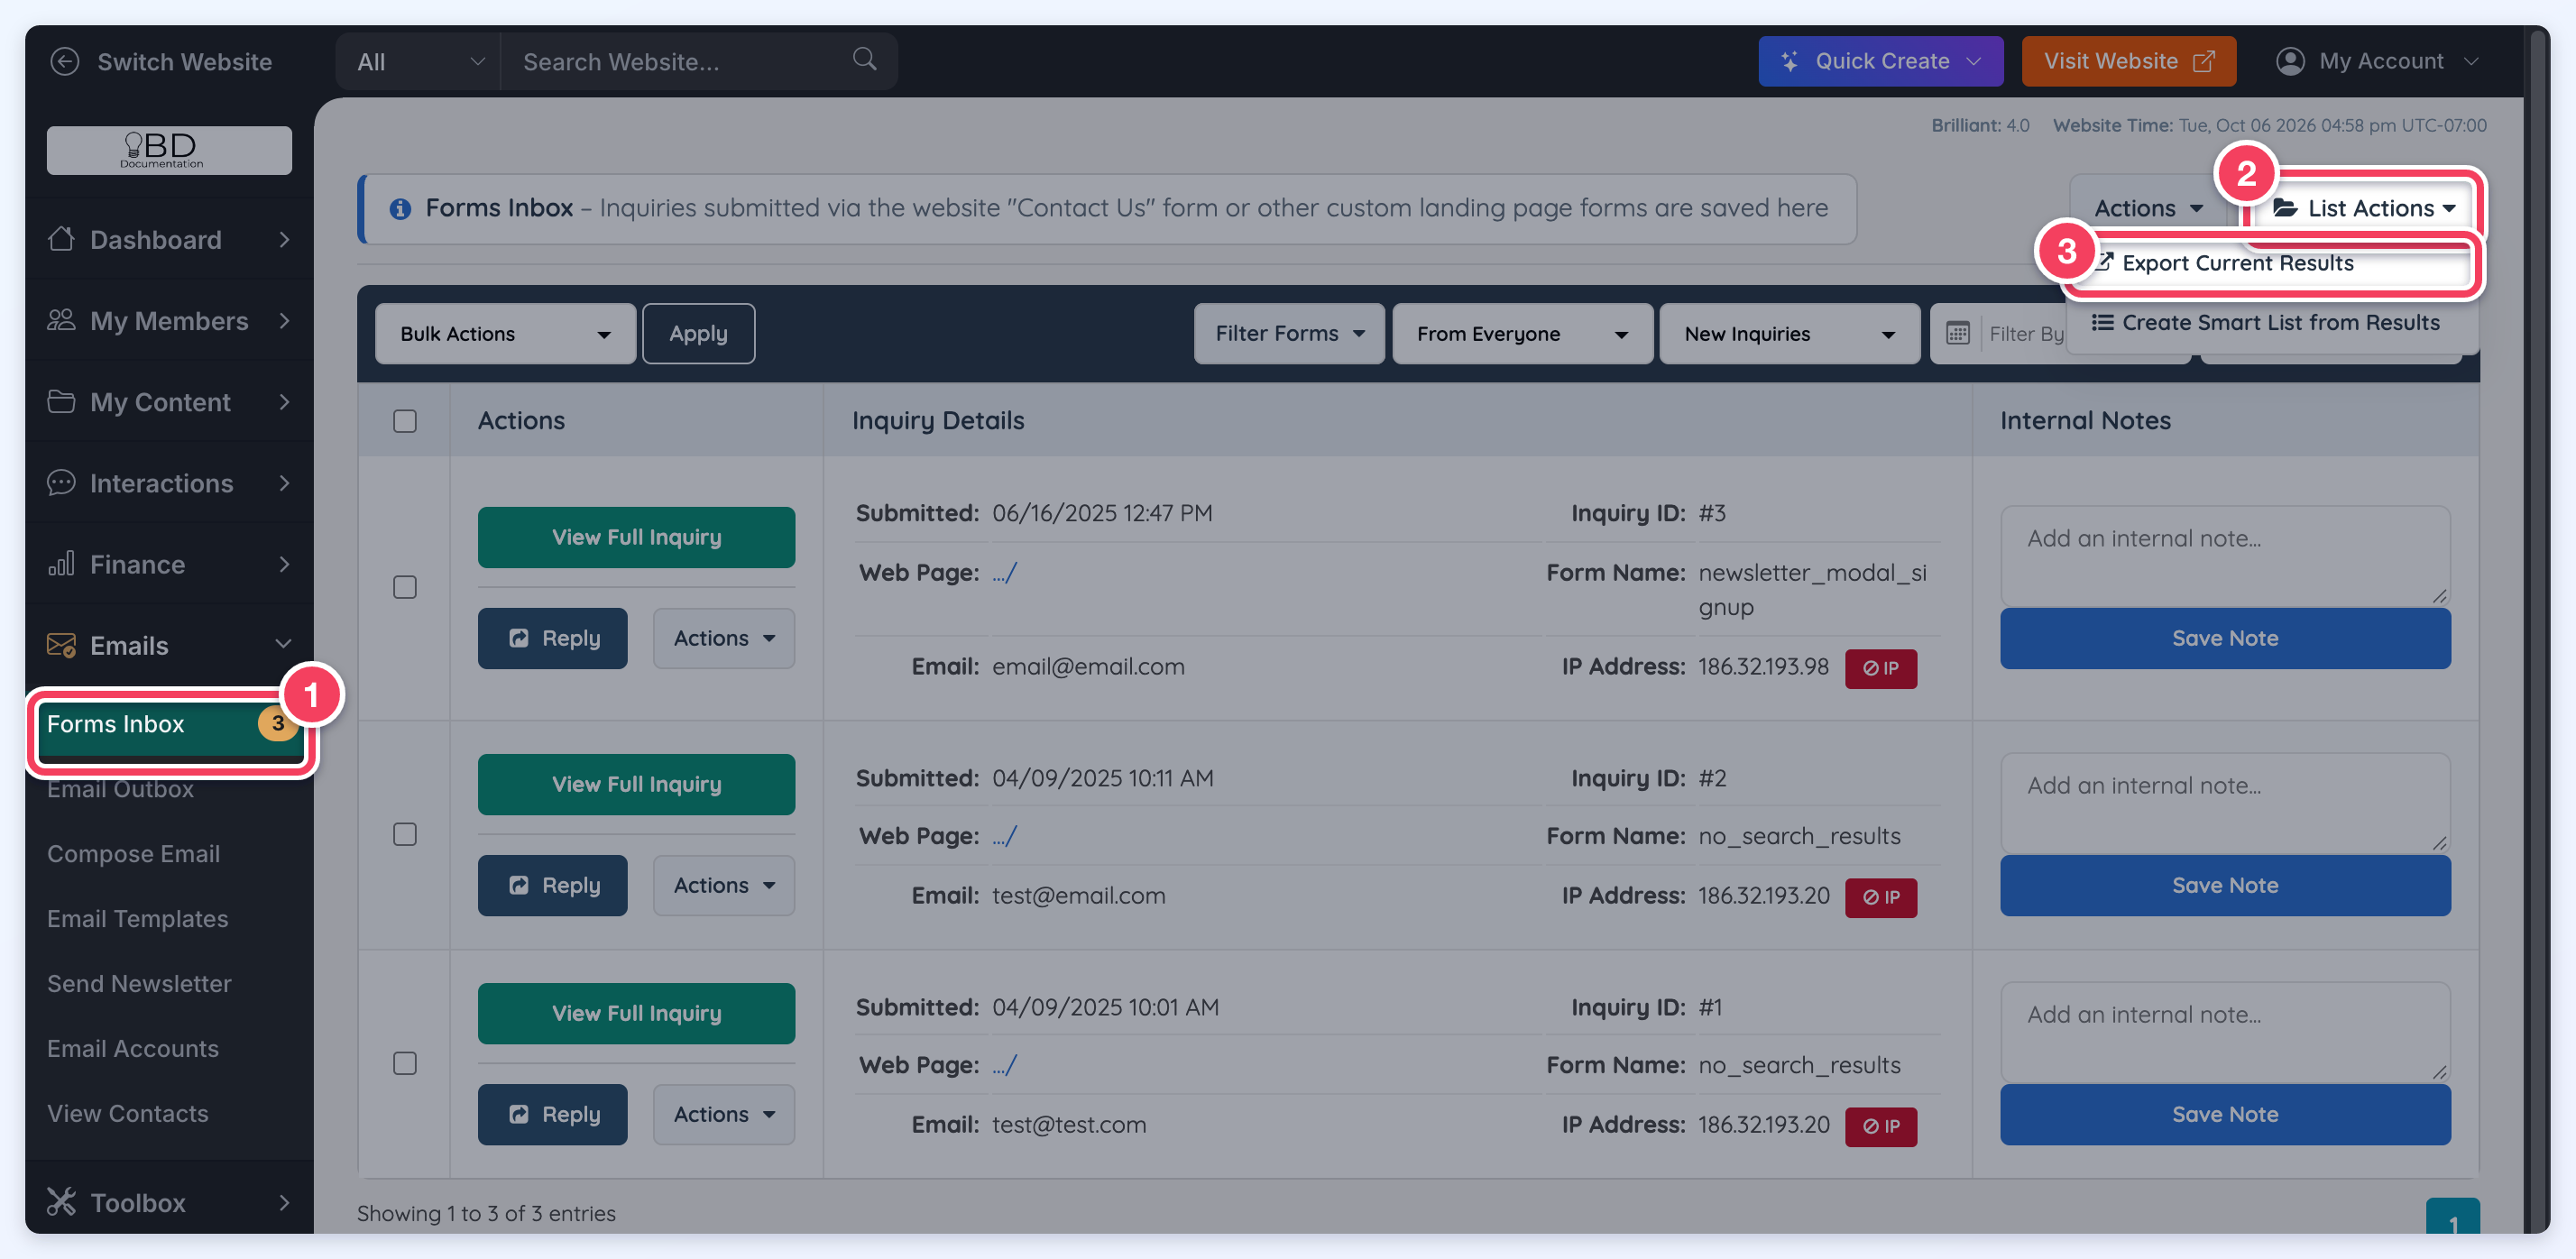Click the search magnifier icon
This screenshot has width=2576, height=1259.
click(864, 60)
